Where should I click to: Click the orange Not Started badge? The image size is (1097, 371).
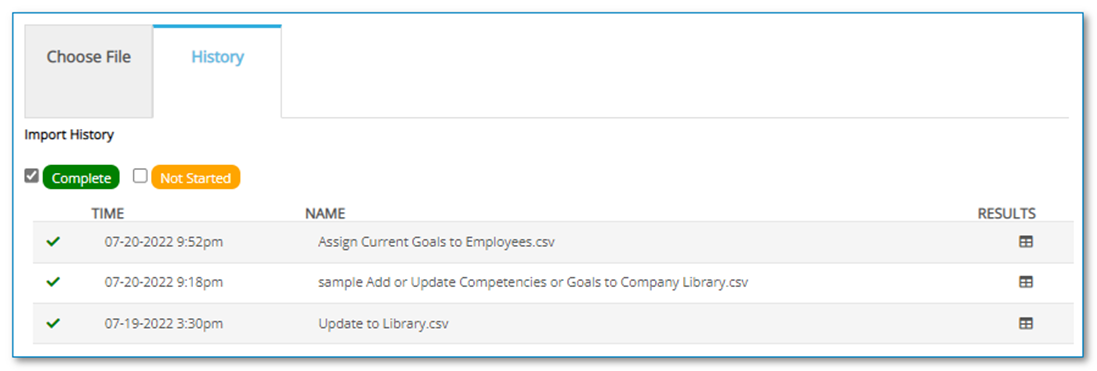[195, 178]
